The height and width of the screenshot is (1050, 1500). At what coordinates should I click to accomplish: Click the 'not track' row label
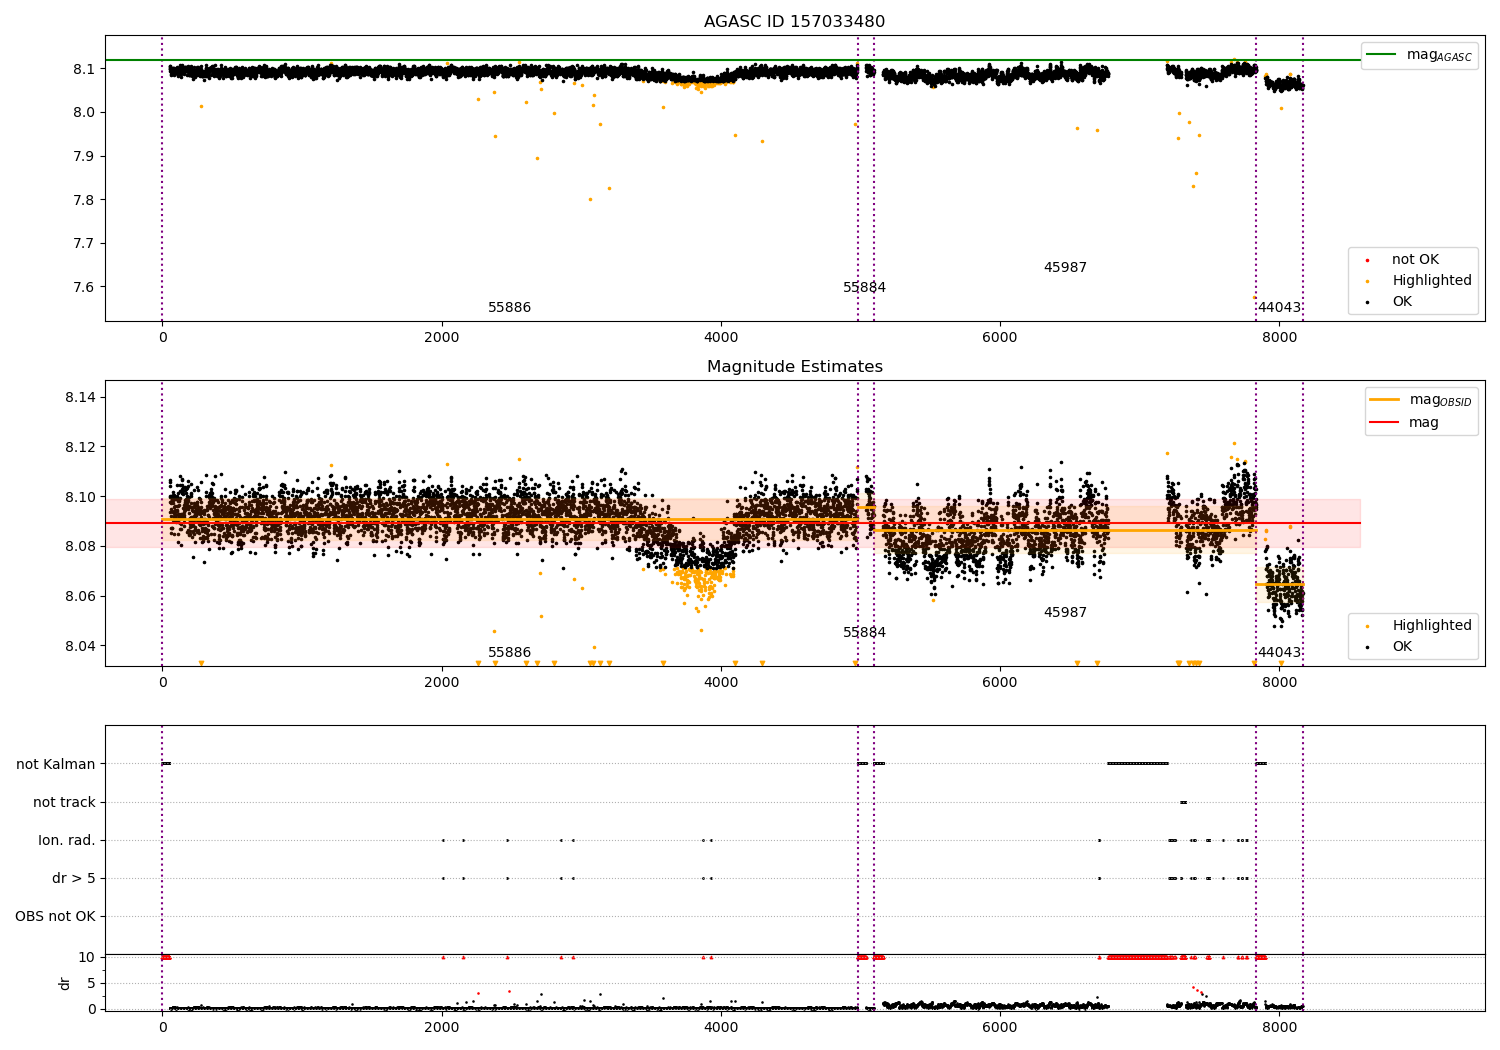tap(64, 803)
